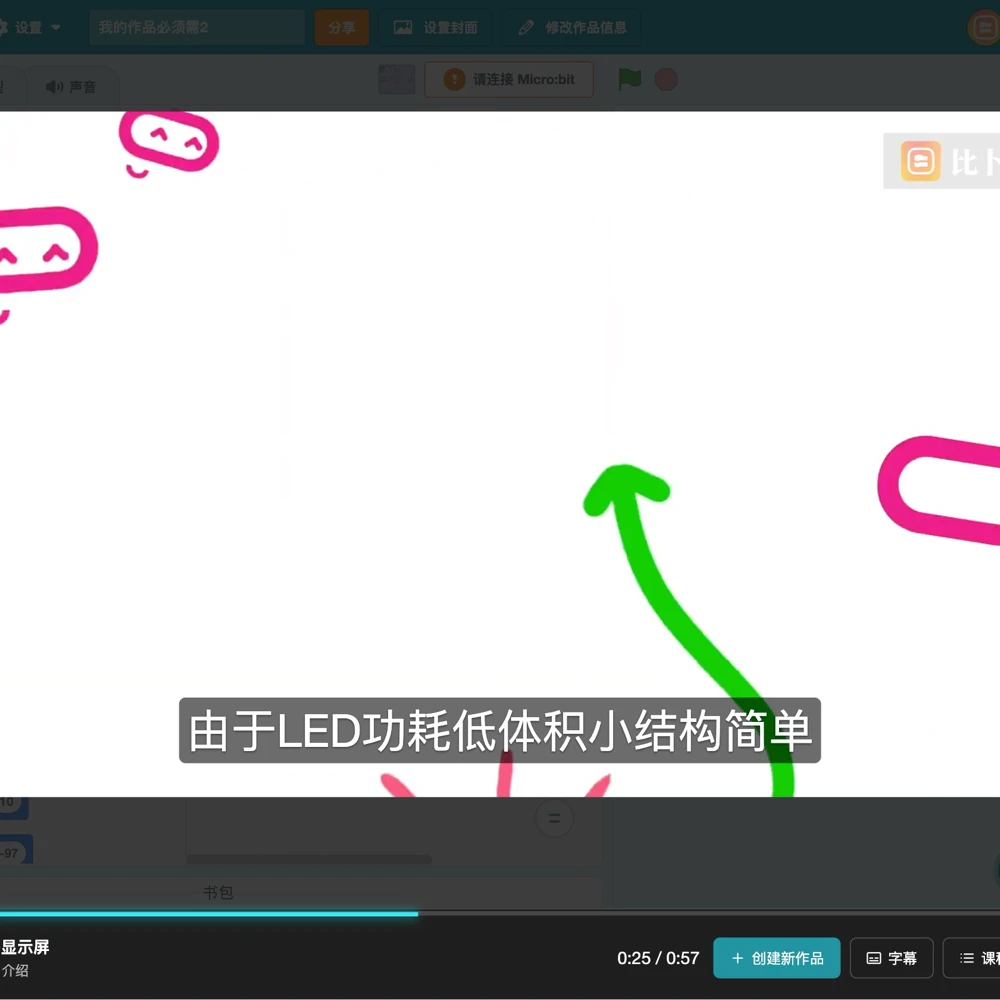This screenshot has height=1000, width=1000.
Task: Click the 显示屏 lesson title
Action: coord(25,947)
